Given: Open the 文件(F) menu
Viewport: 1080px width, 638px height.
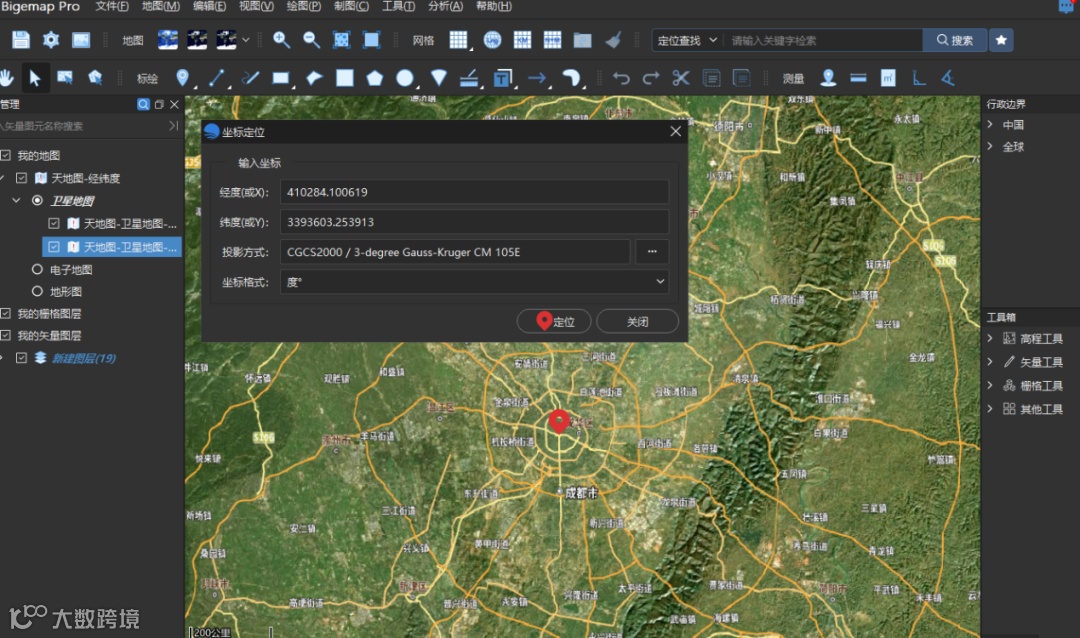Looking at the screenshot, I should click(112, 7).
